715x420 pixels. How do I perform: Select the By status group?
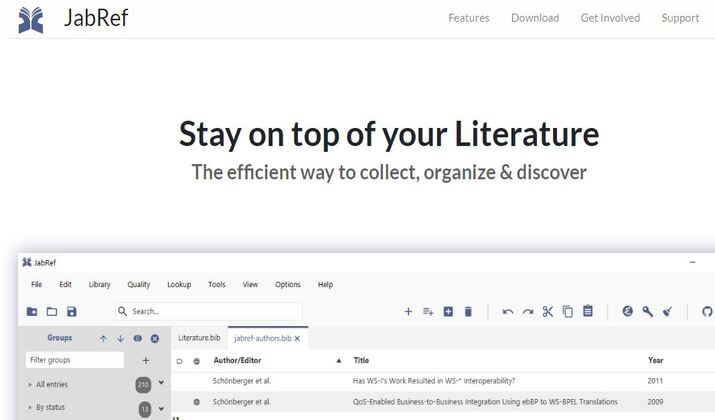tap(50, 407)
